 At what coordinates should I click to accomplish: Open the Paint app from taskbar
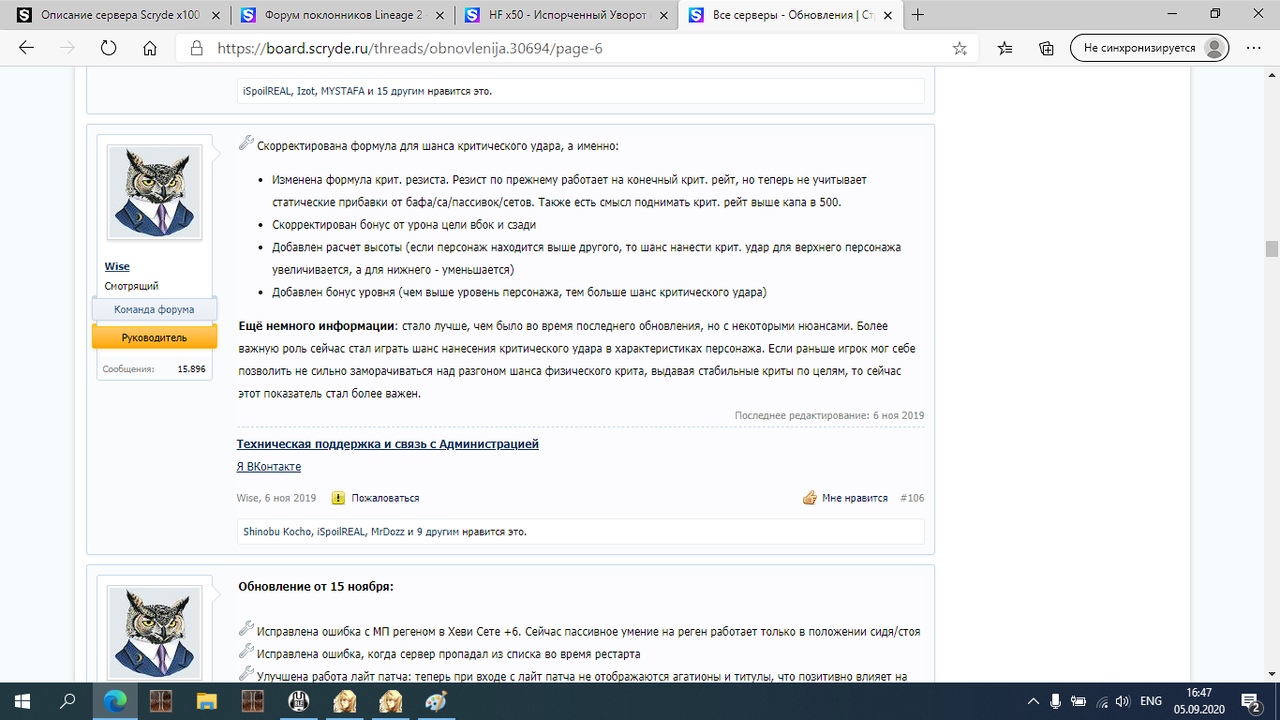[436, 701]
